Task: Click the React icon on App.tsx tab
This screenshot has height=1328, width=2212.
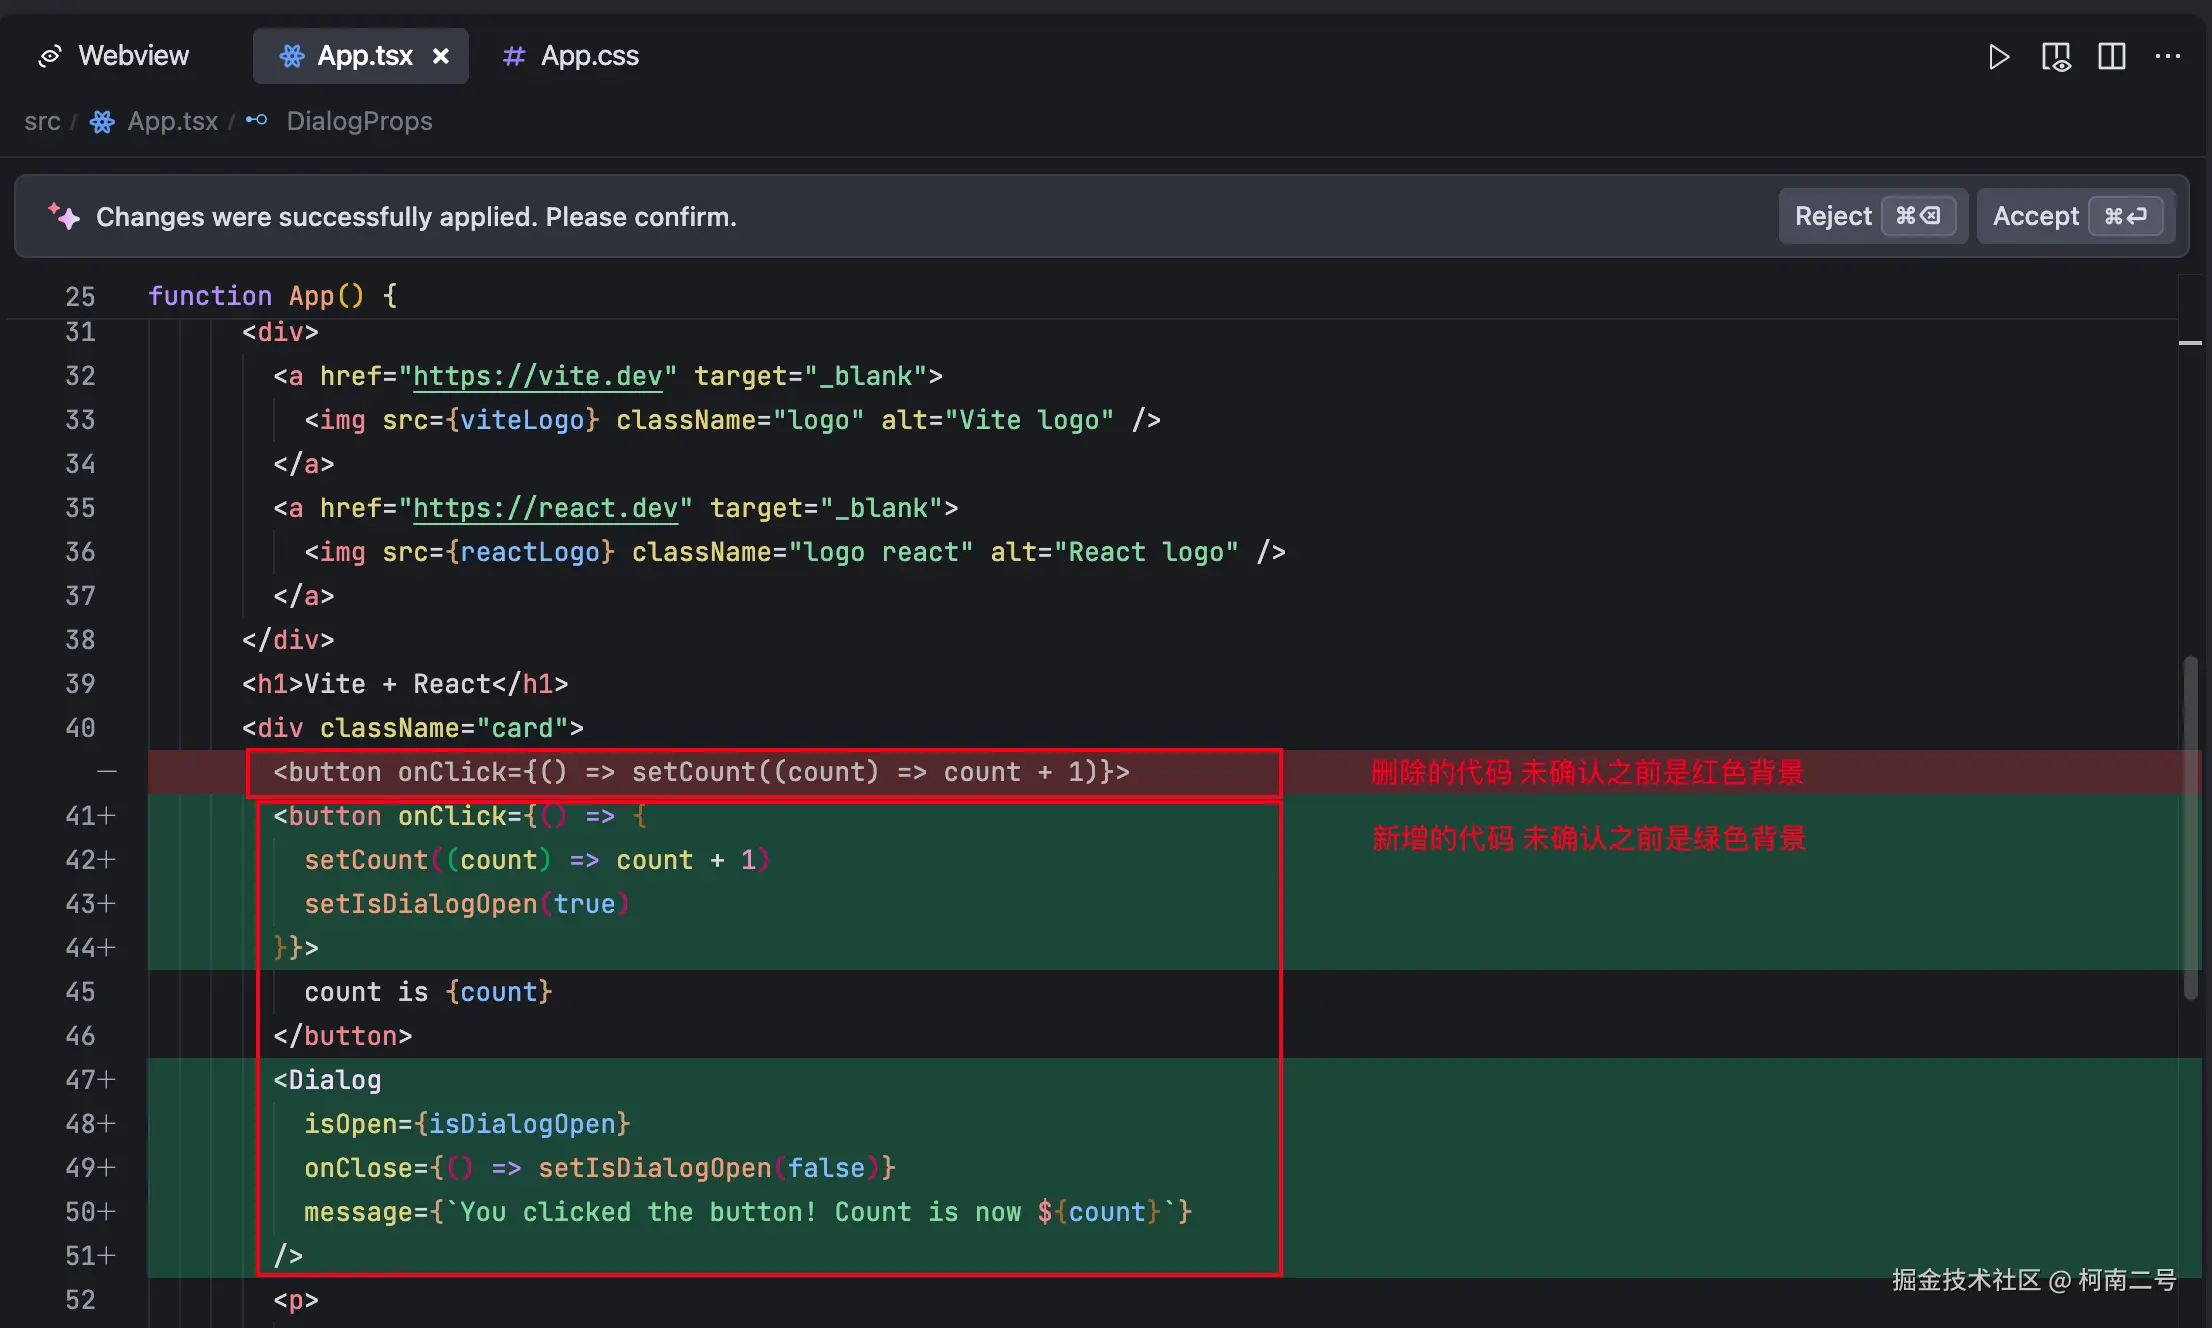Action: (291, 56)
